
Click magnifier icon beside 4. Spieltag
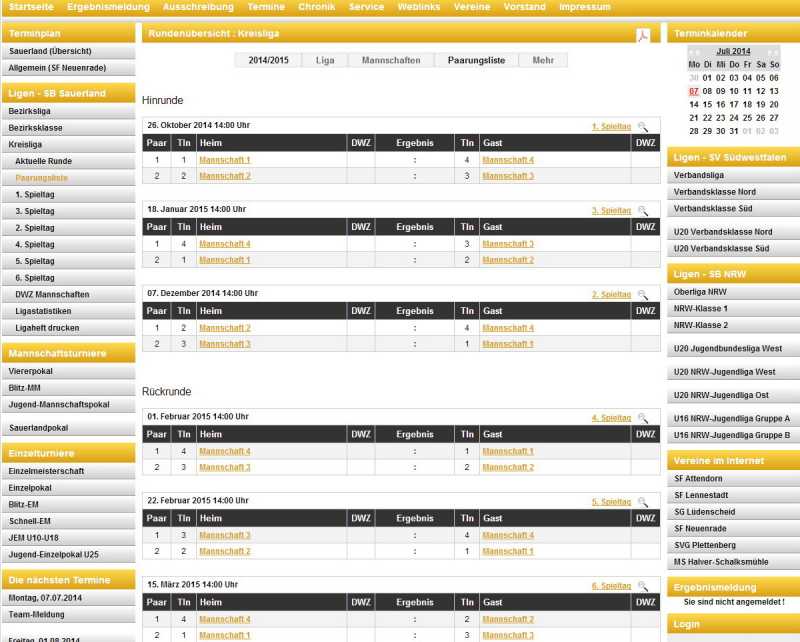pos(643,418)
